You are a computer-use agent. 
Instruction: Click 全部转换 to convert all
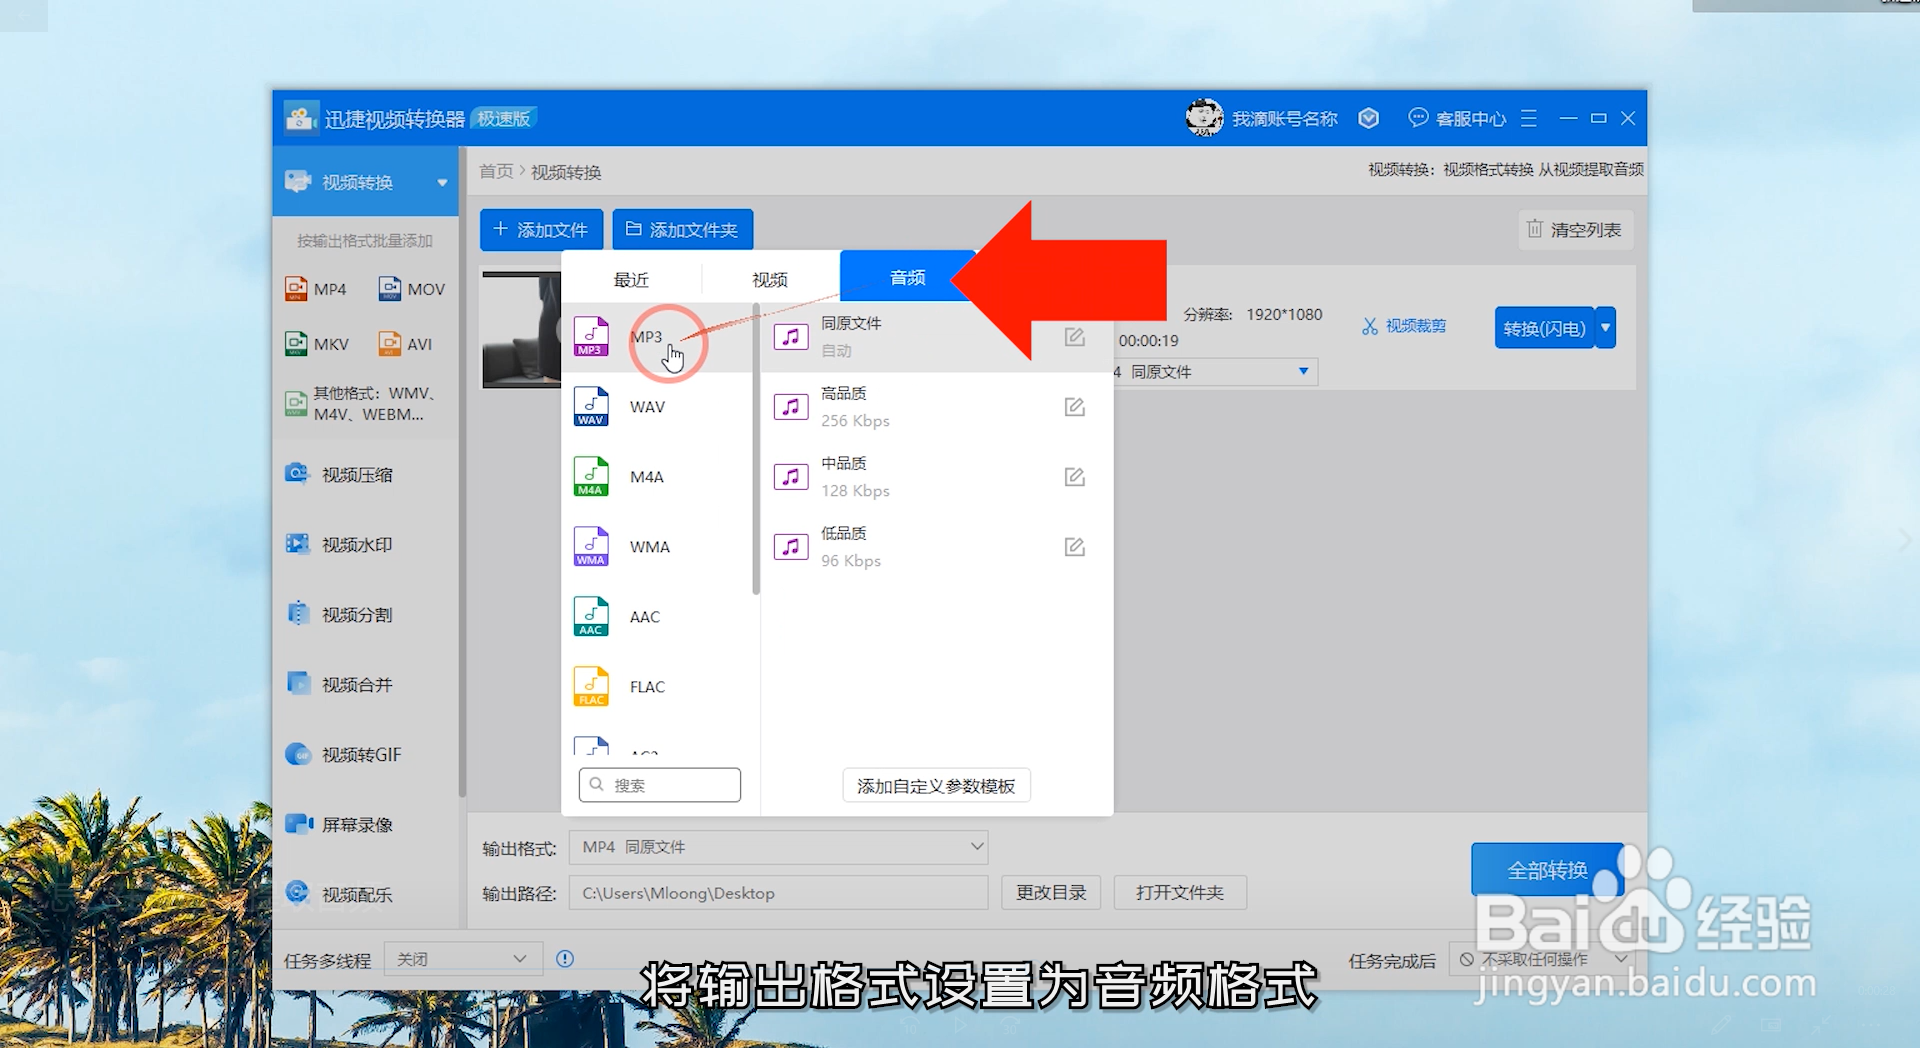click(x=1547, y=870)
